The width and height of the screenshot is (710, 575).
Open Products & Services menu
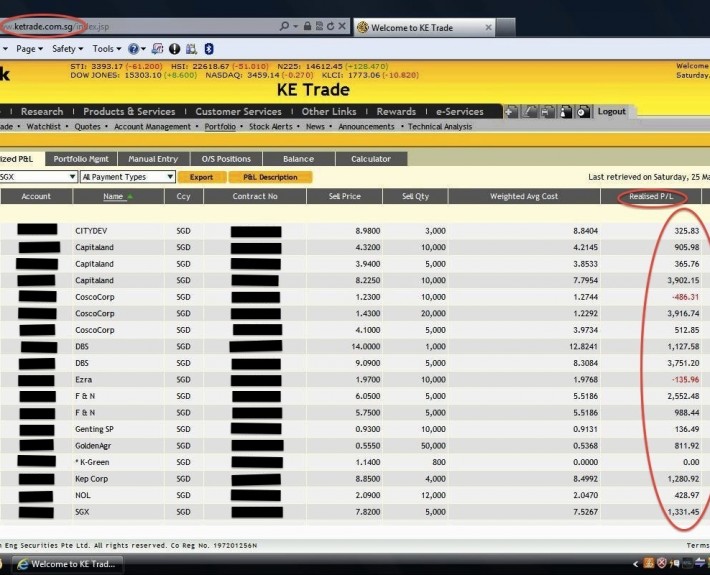129,112
